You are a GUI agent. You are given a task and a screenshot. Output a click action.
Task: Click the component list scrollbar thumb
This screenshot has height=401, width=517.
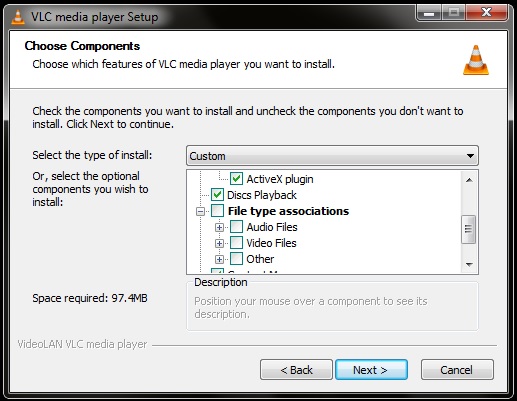pyautogui.click(x=469, y=229)
